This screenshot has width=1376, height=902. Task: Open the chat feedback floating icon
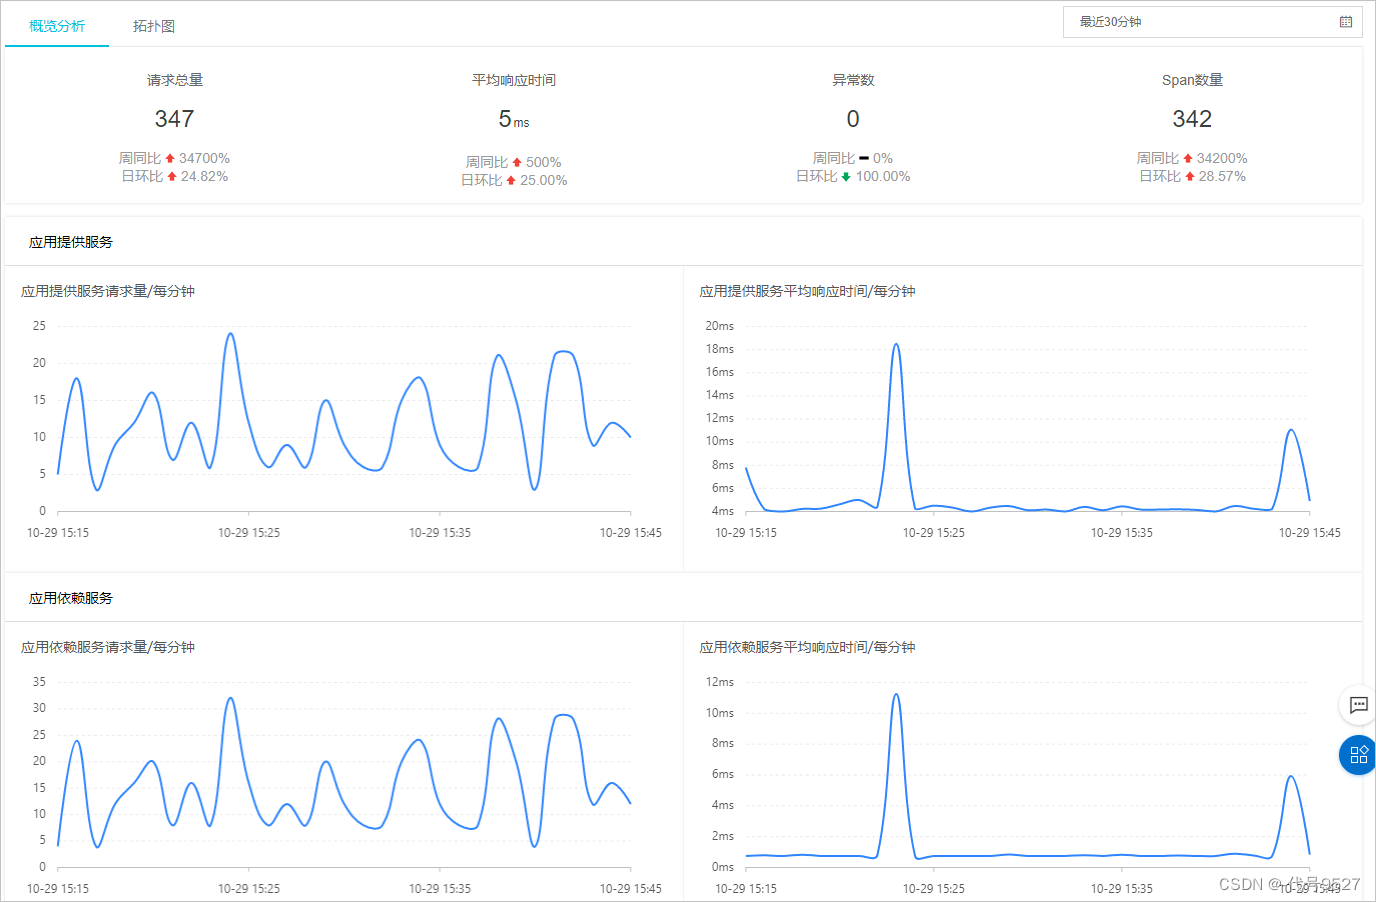coord(1358,705)
